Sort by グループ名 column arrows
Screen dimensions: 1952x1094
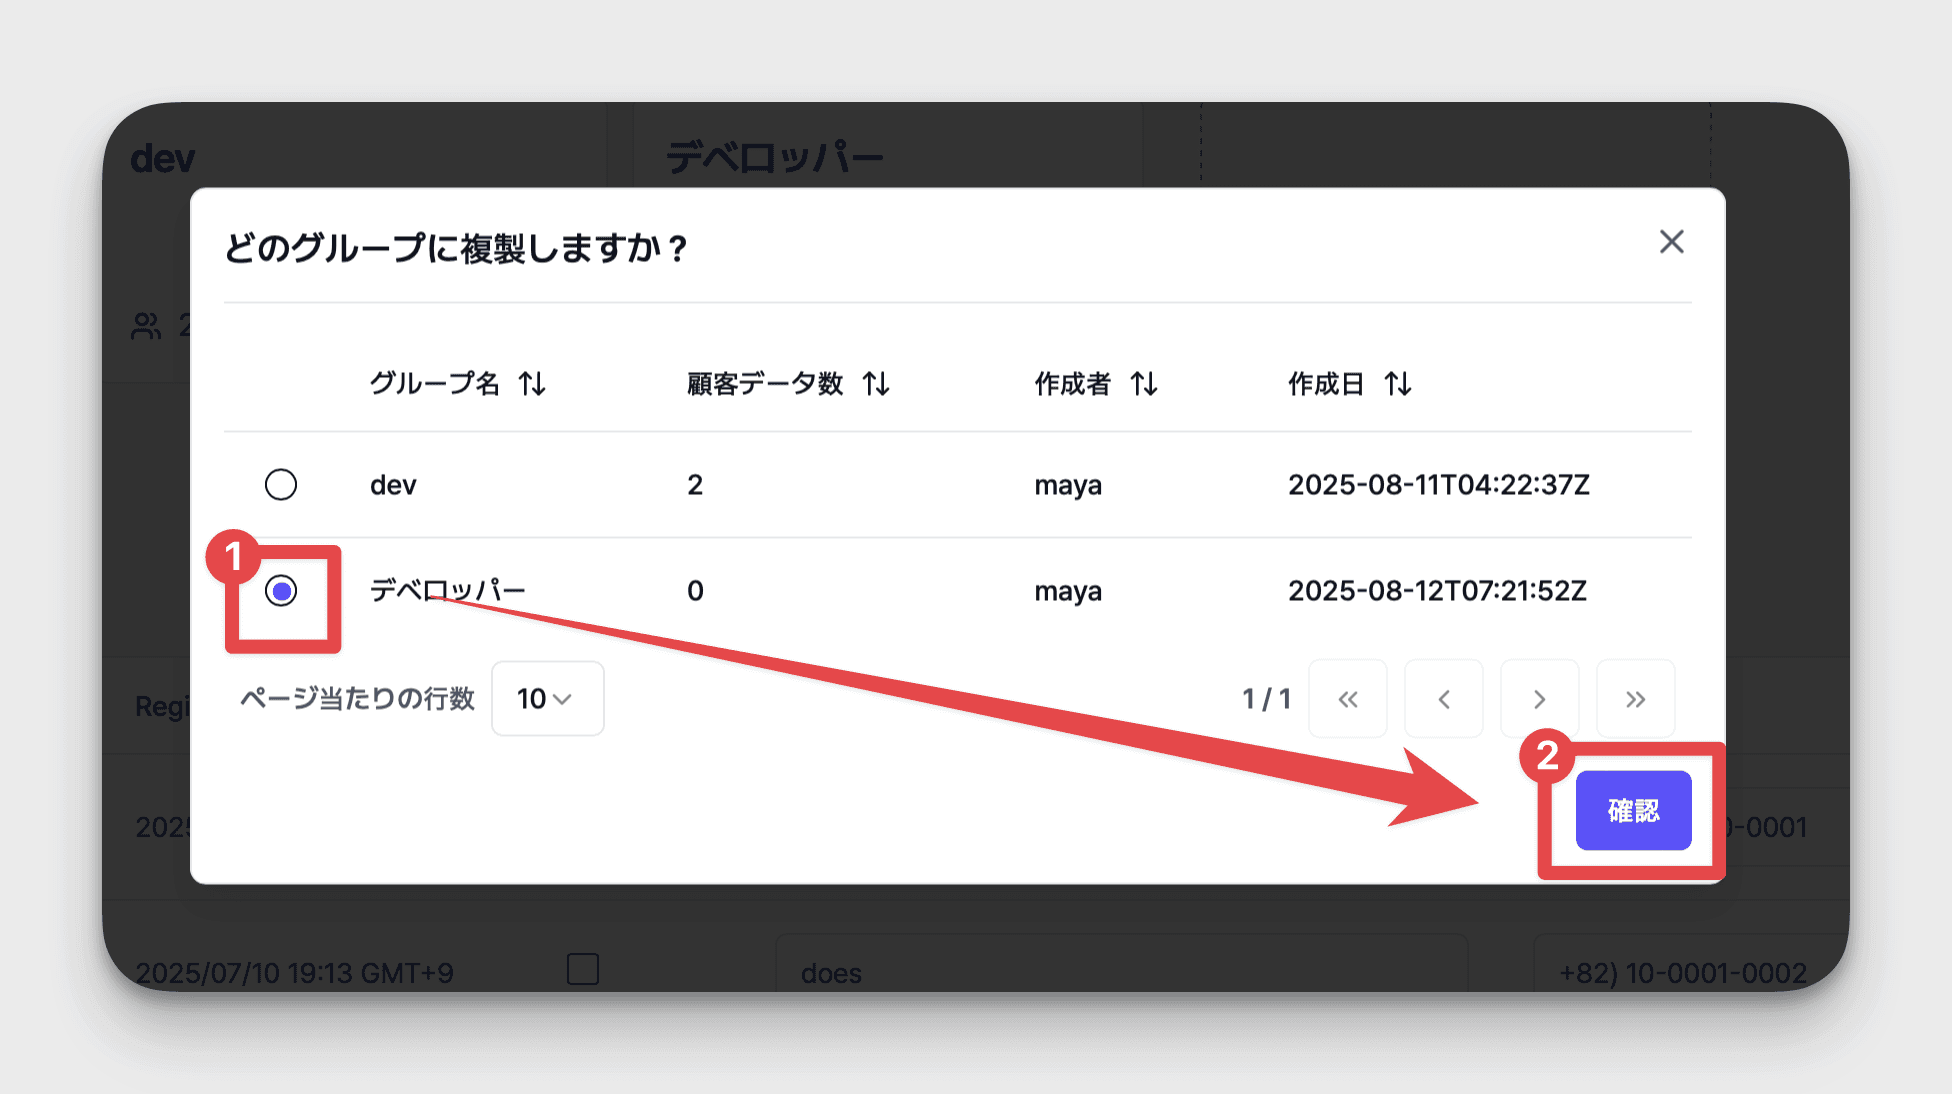coord(532,384)
